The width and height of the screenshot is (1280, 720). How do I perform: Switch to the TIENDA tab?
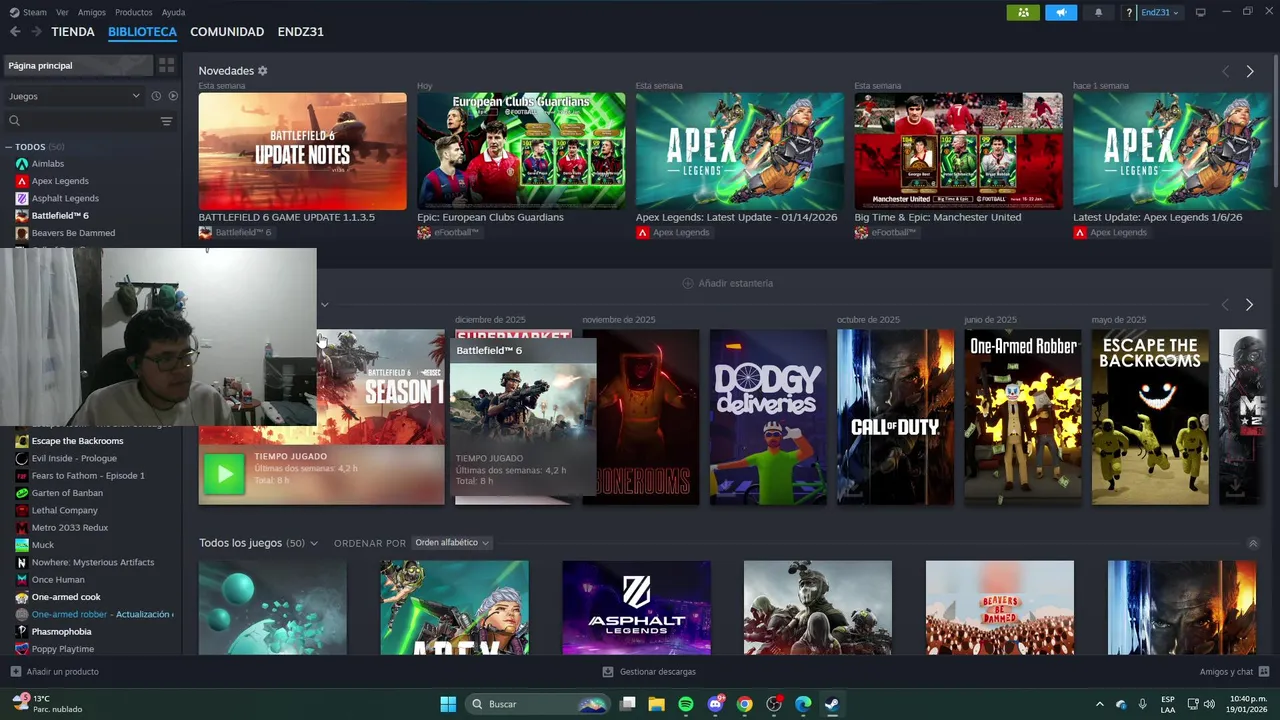73,32
